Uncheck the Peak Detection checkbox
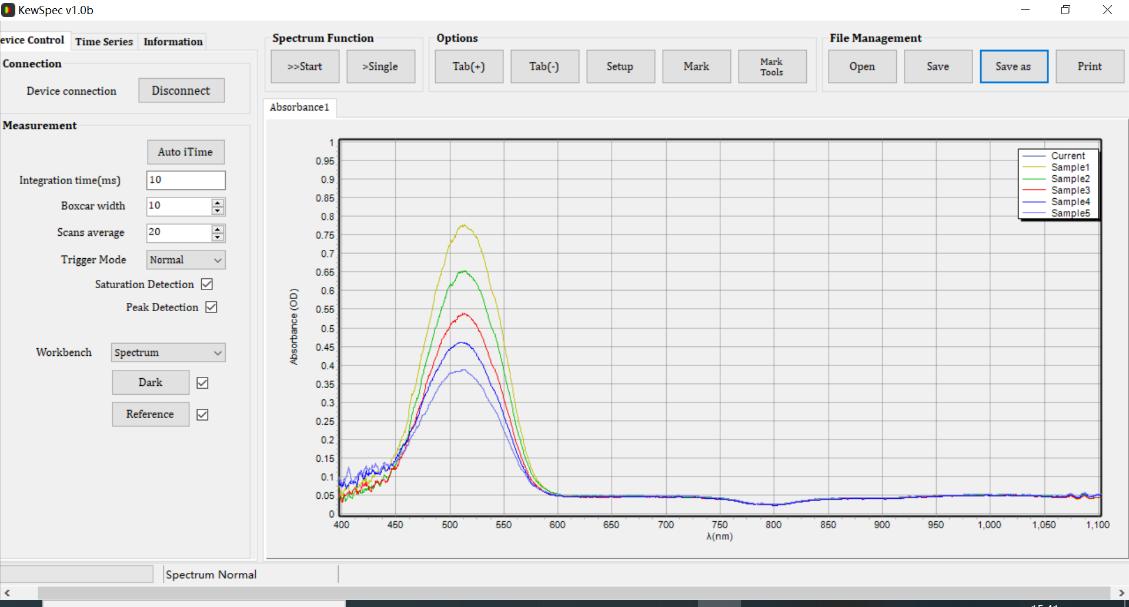1129x607 pixels. click(211, 307)
